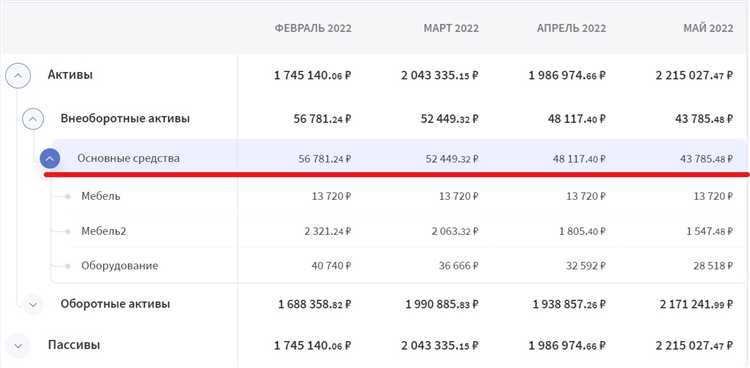The width and height of the screenshot is (750, 368).
Task: Click Основные средства May value 43 785.48
Action: click(706, 159)
